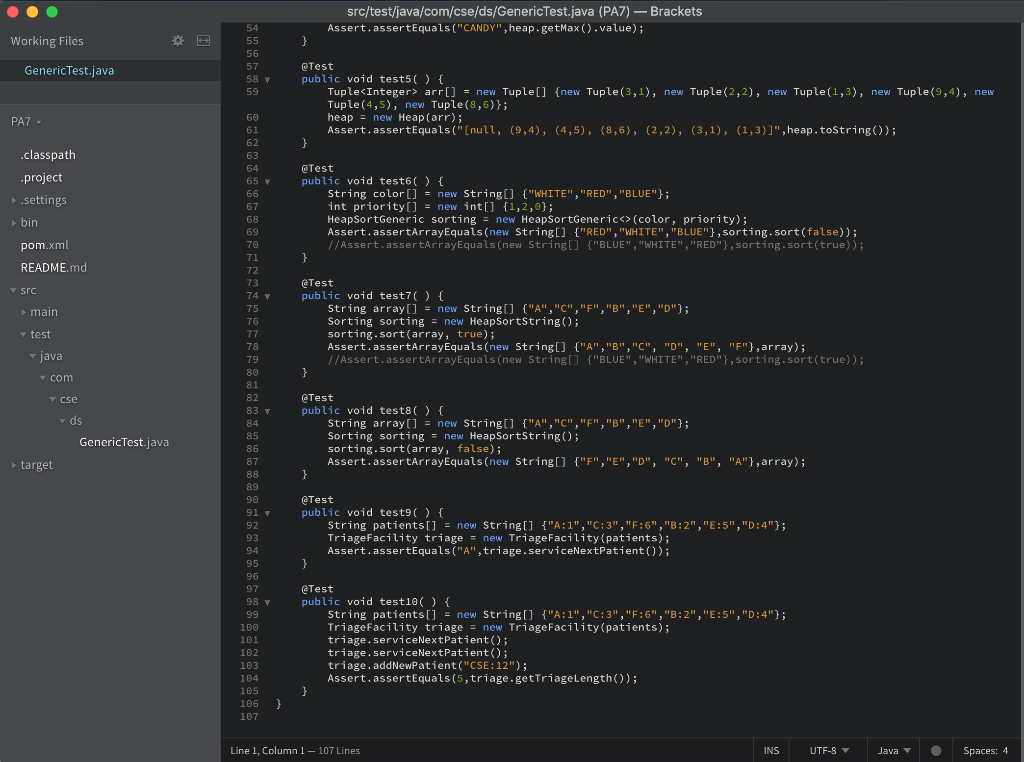Click line number 70 in gutter
The width and height of the screenshot is (1024, 762).
pos(252,245)
